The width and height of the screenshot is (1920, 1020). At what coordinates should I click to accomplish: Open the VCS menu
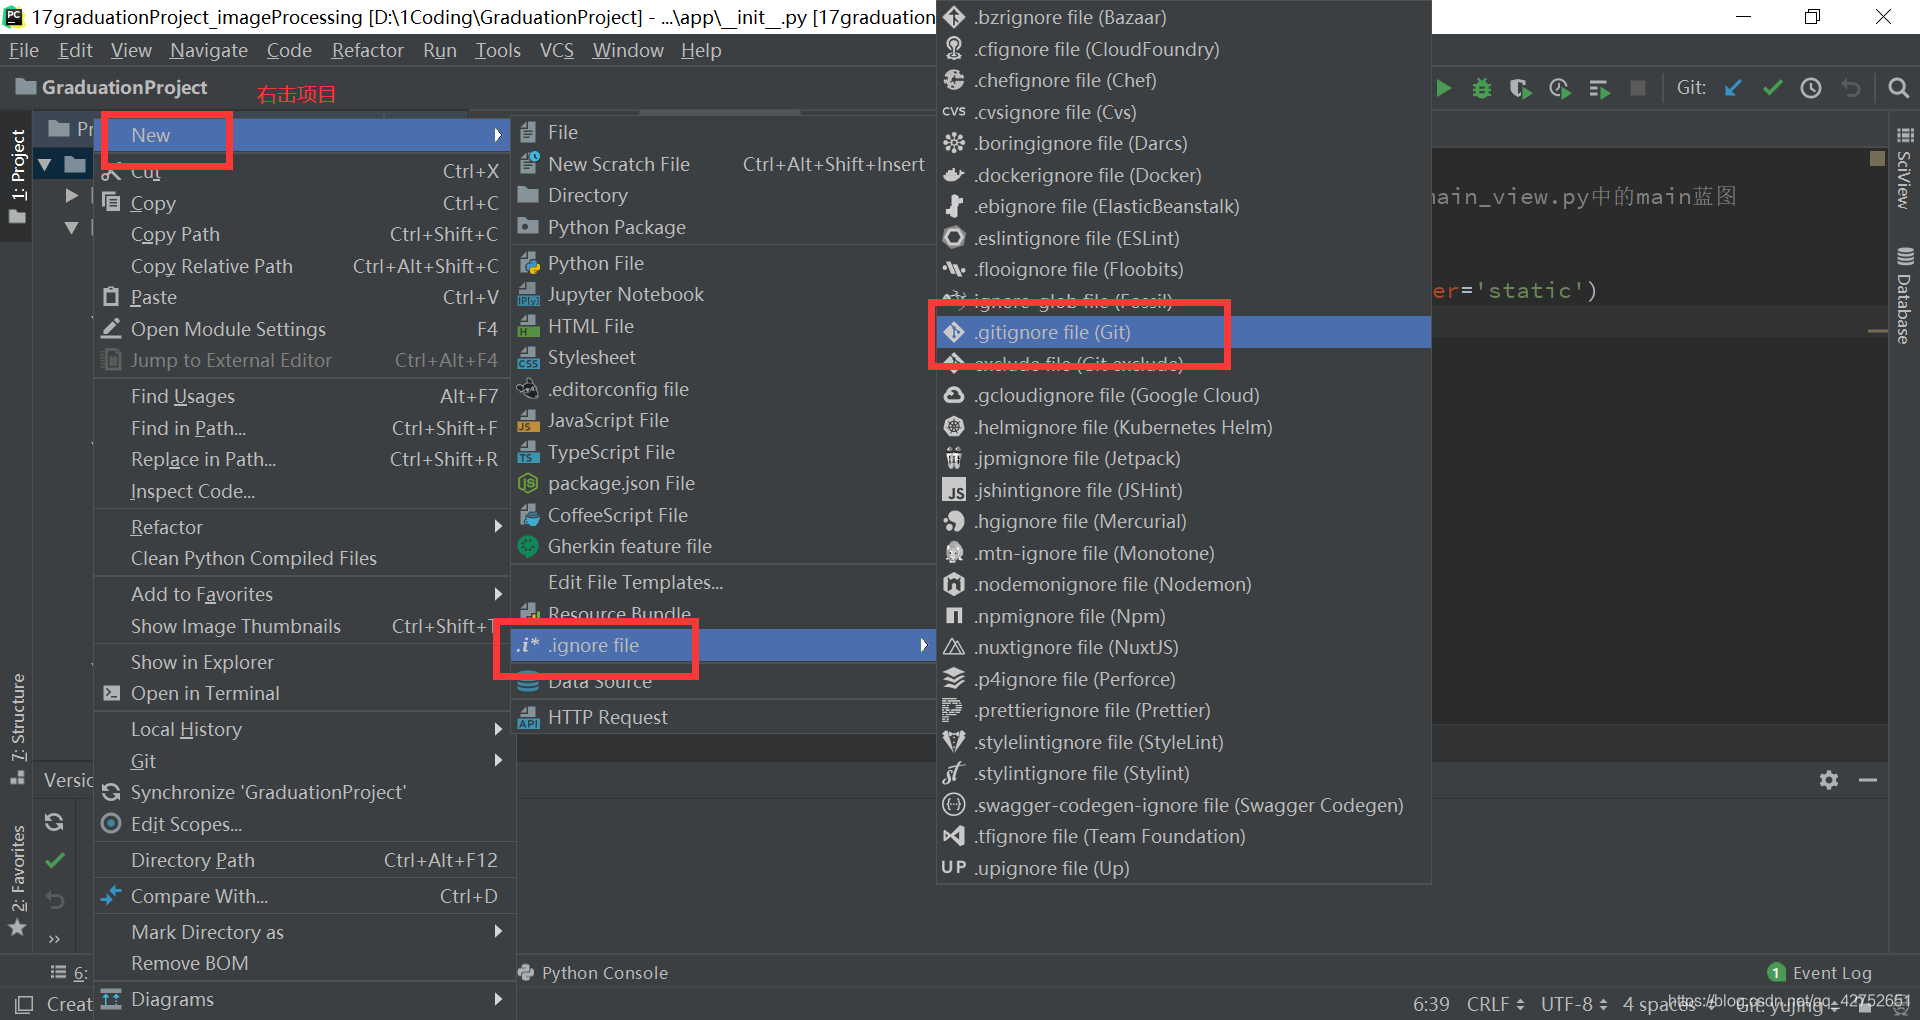click(x=556, y=50)
